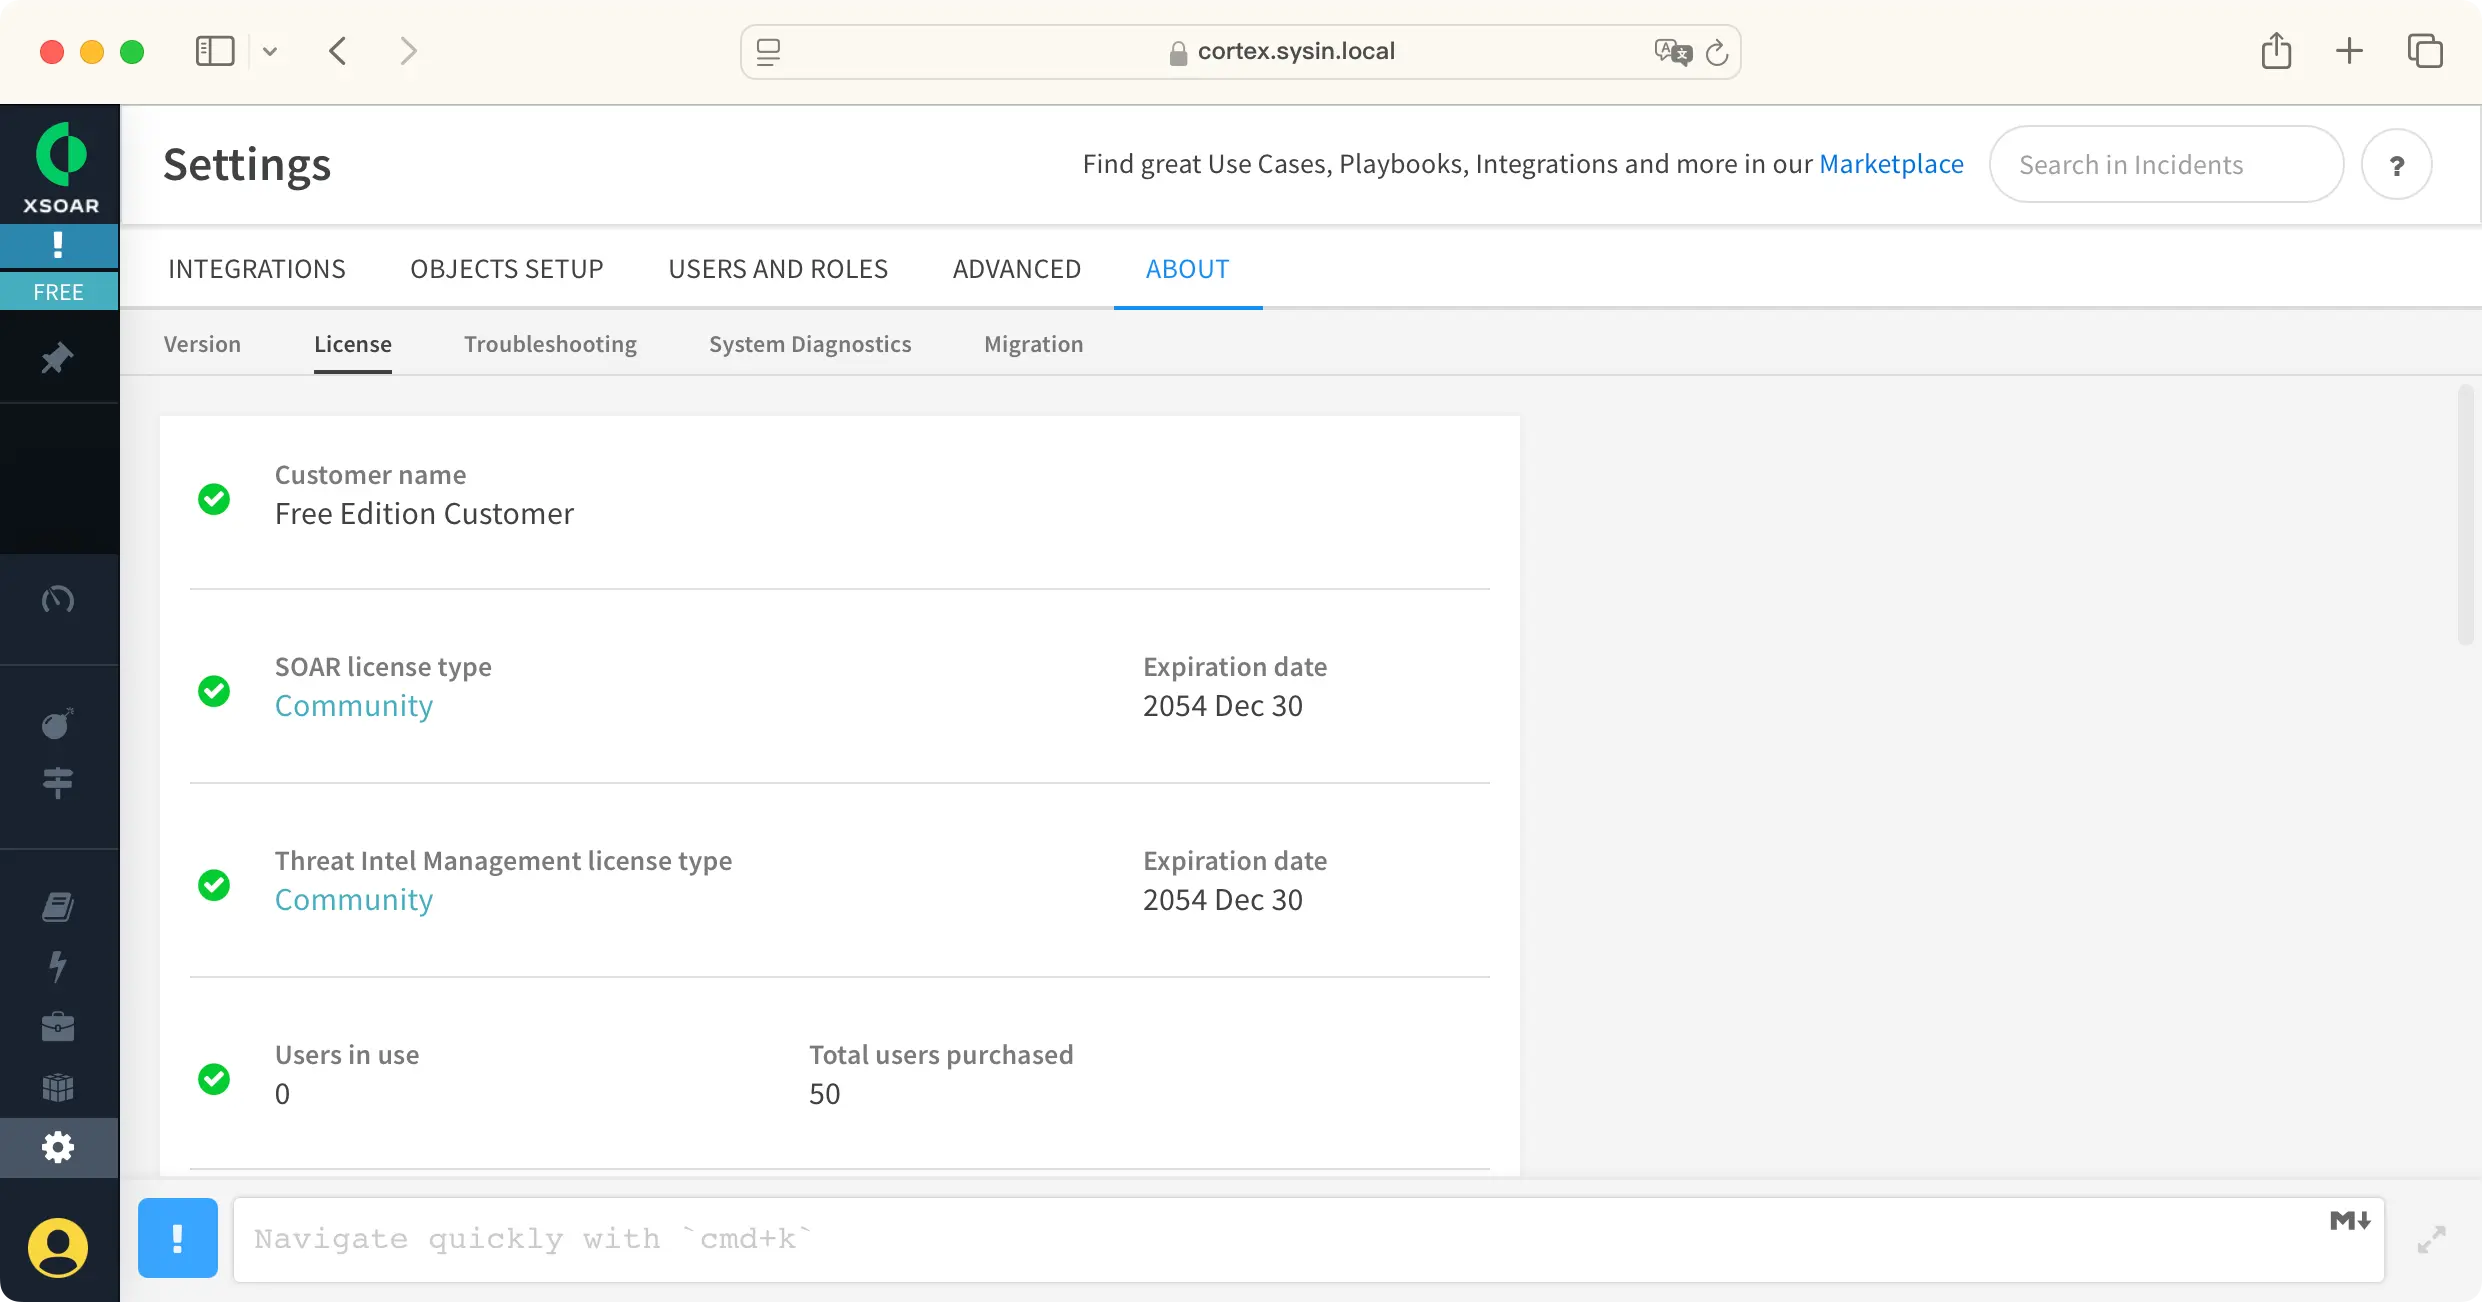Open the user profile avatar
Screen dimensions: 2482x1302
58,1247
